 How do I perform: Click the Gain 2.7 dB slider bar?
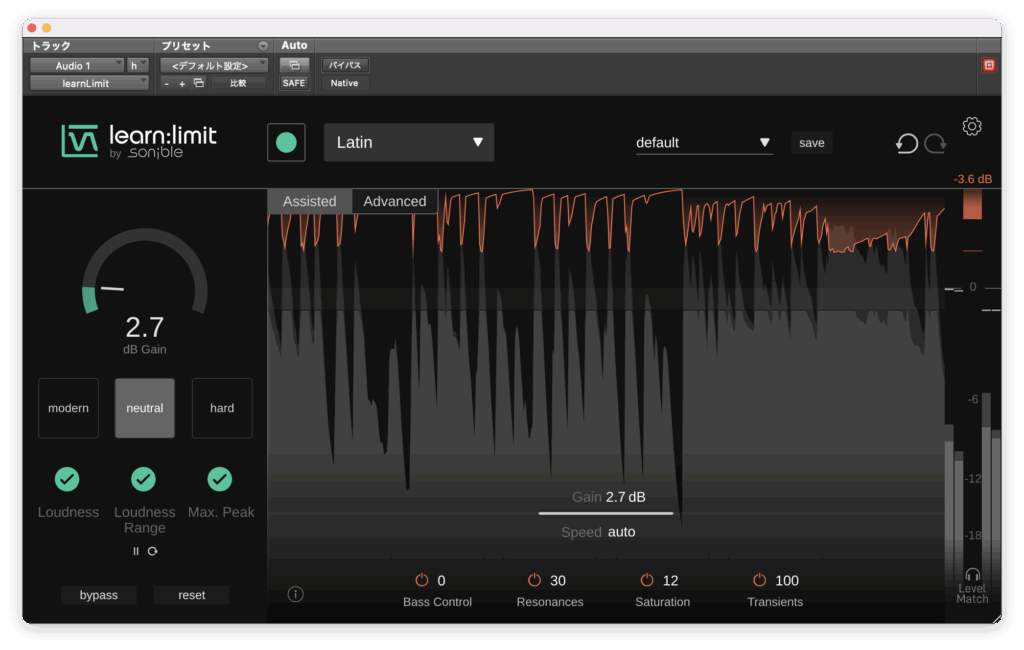click(x=606, y=513)
